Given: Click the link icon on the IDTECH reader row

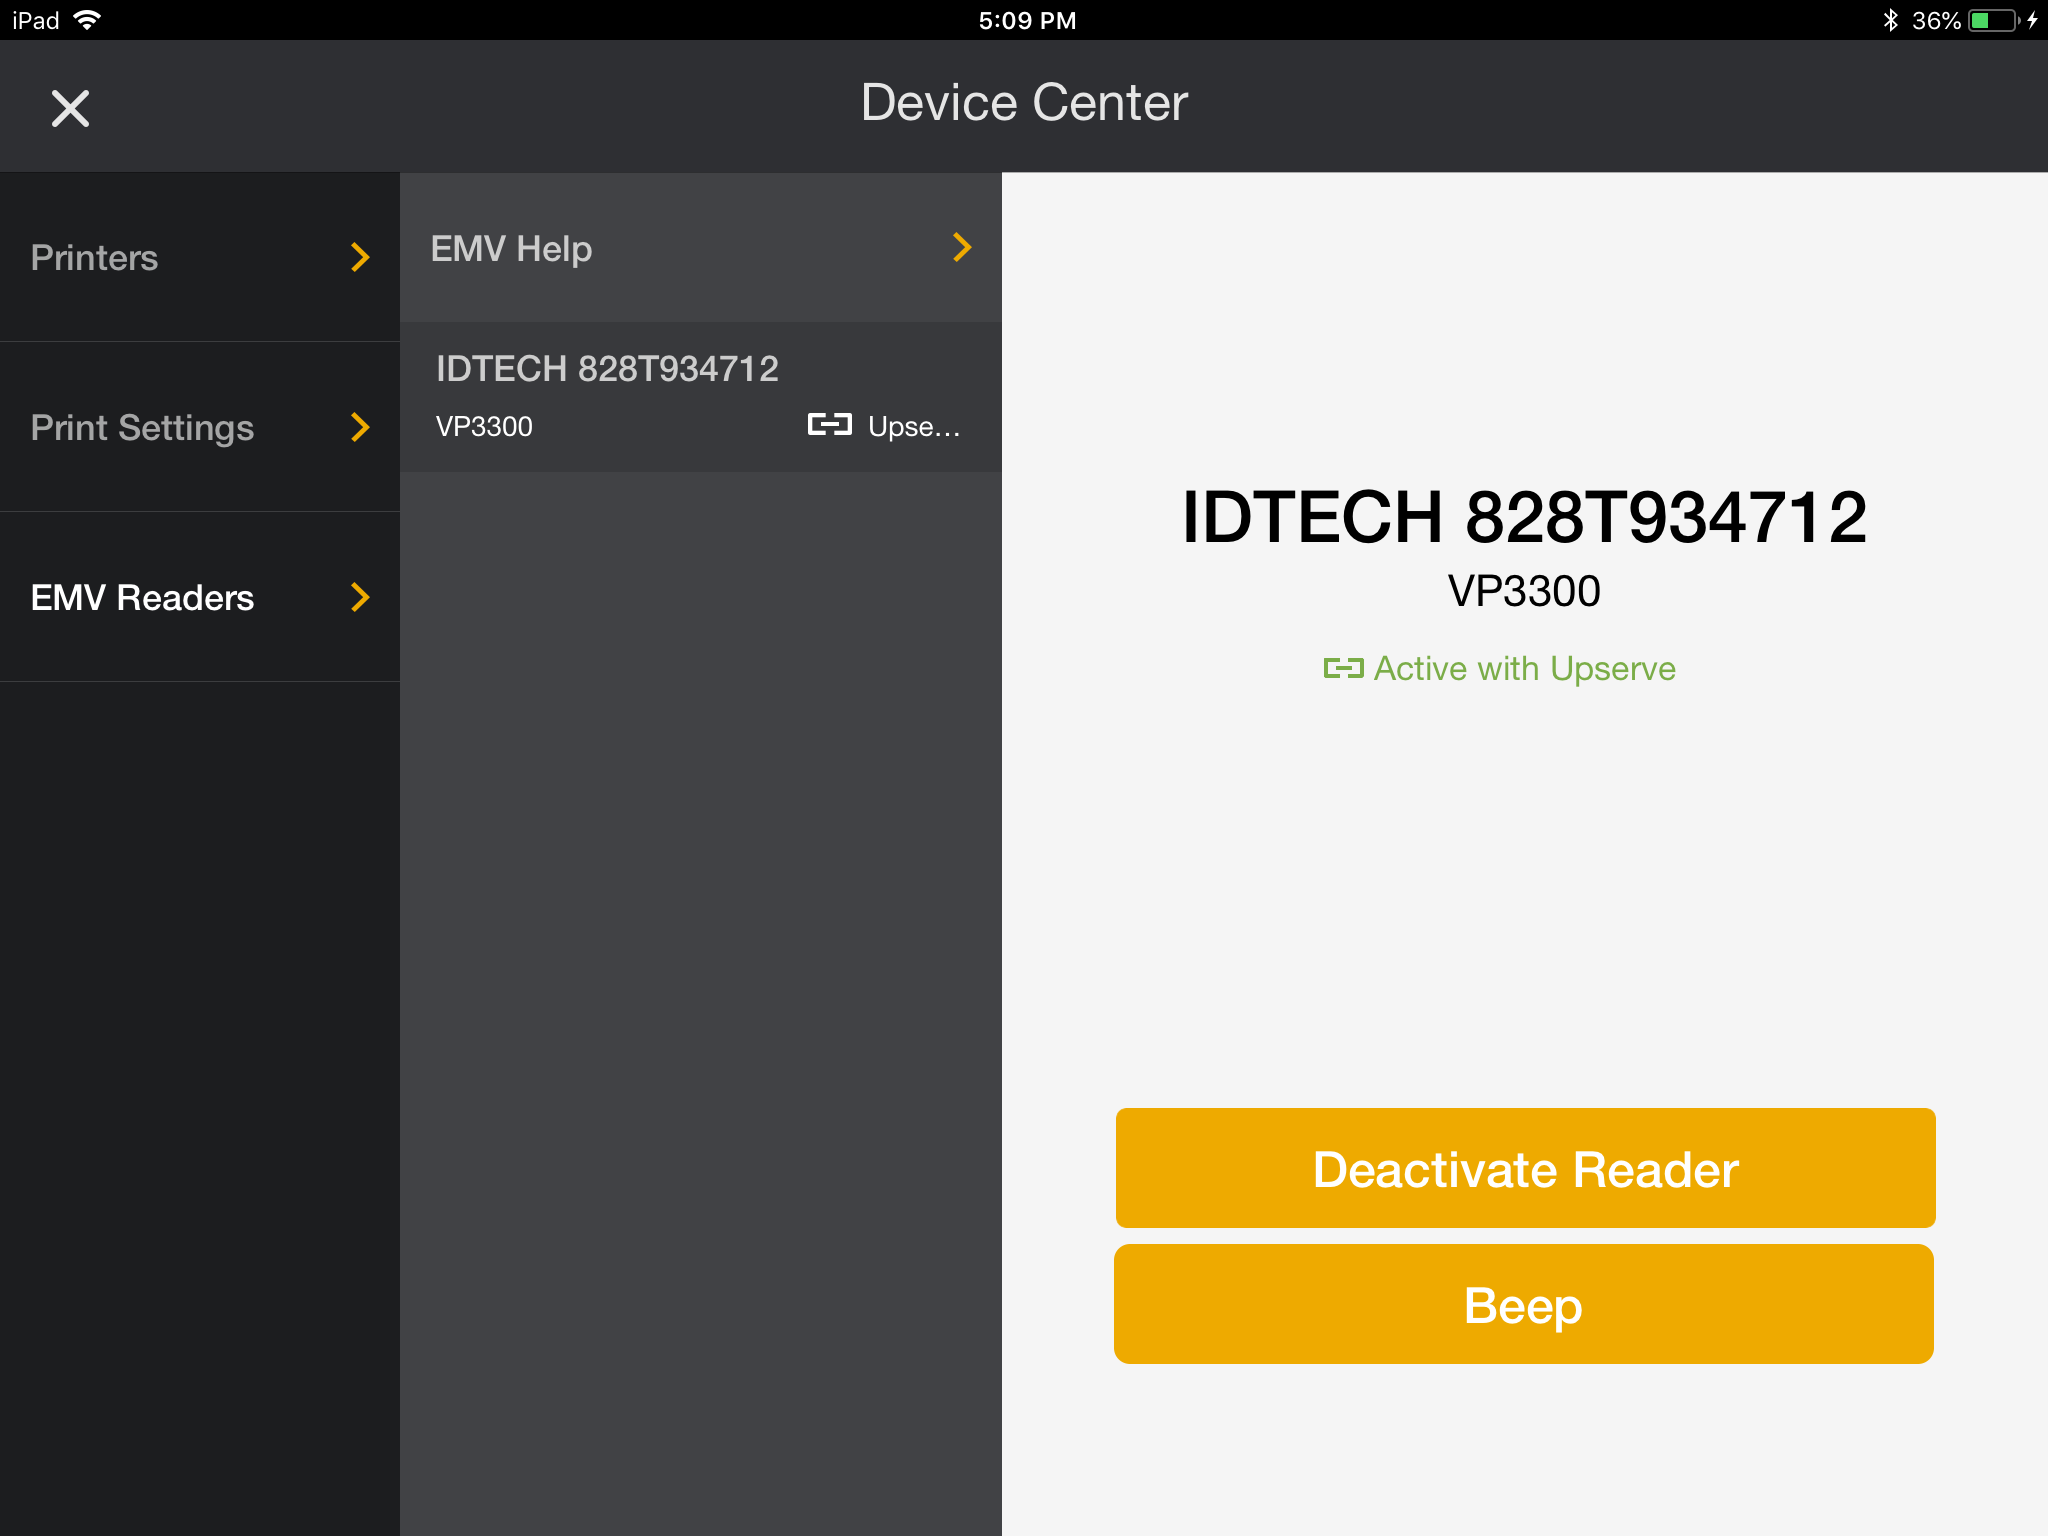Looking at the screenshot, I should tap(828, 425).
